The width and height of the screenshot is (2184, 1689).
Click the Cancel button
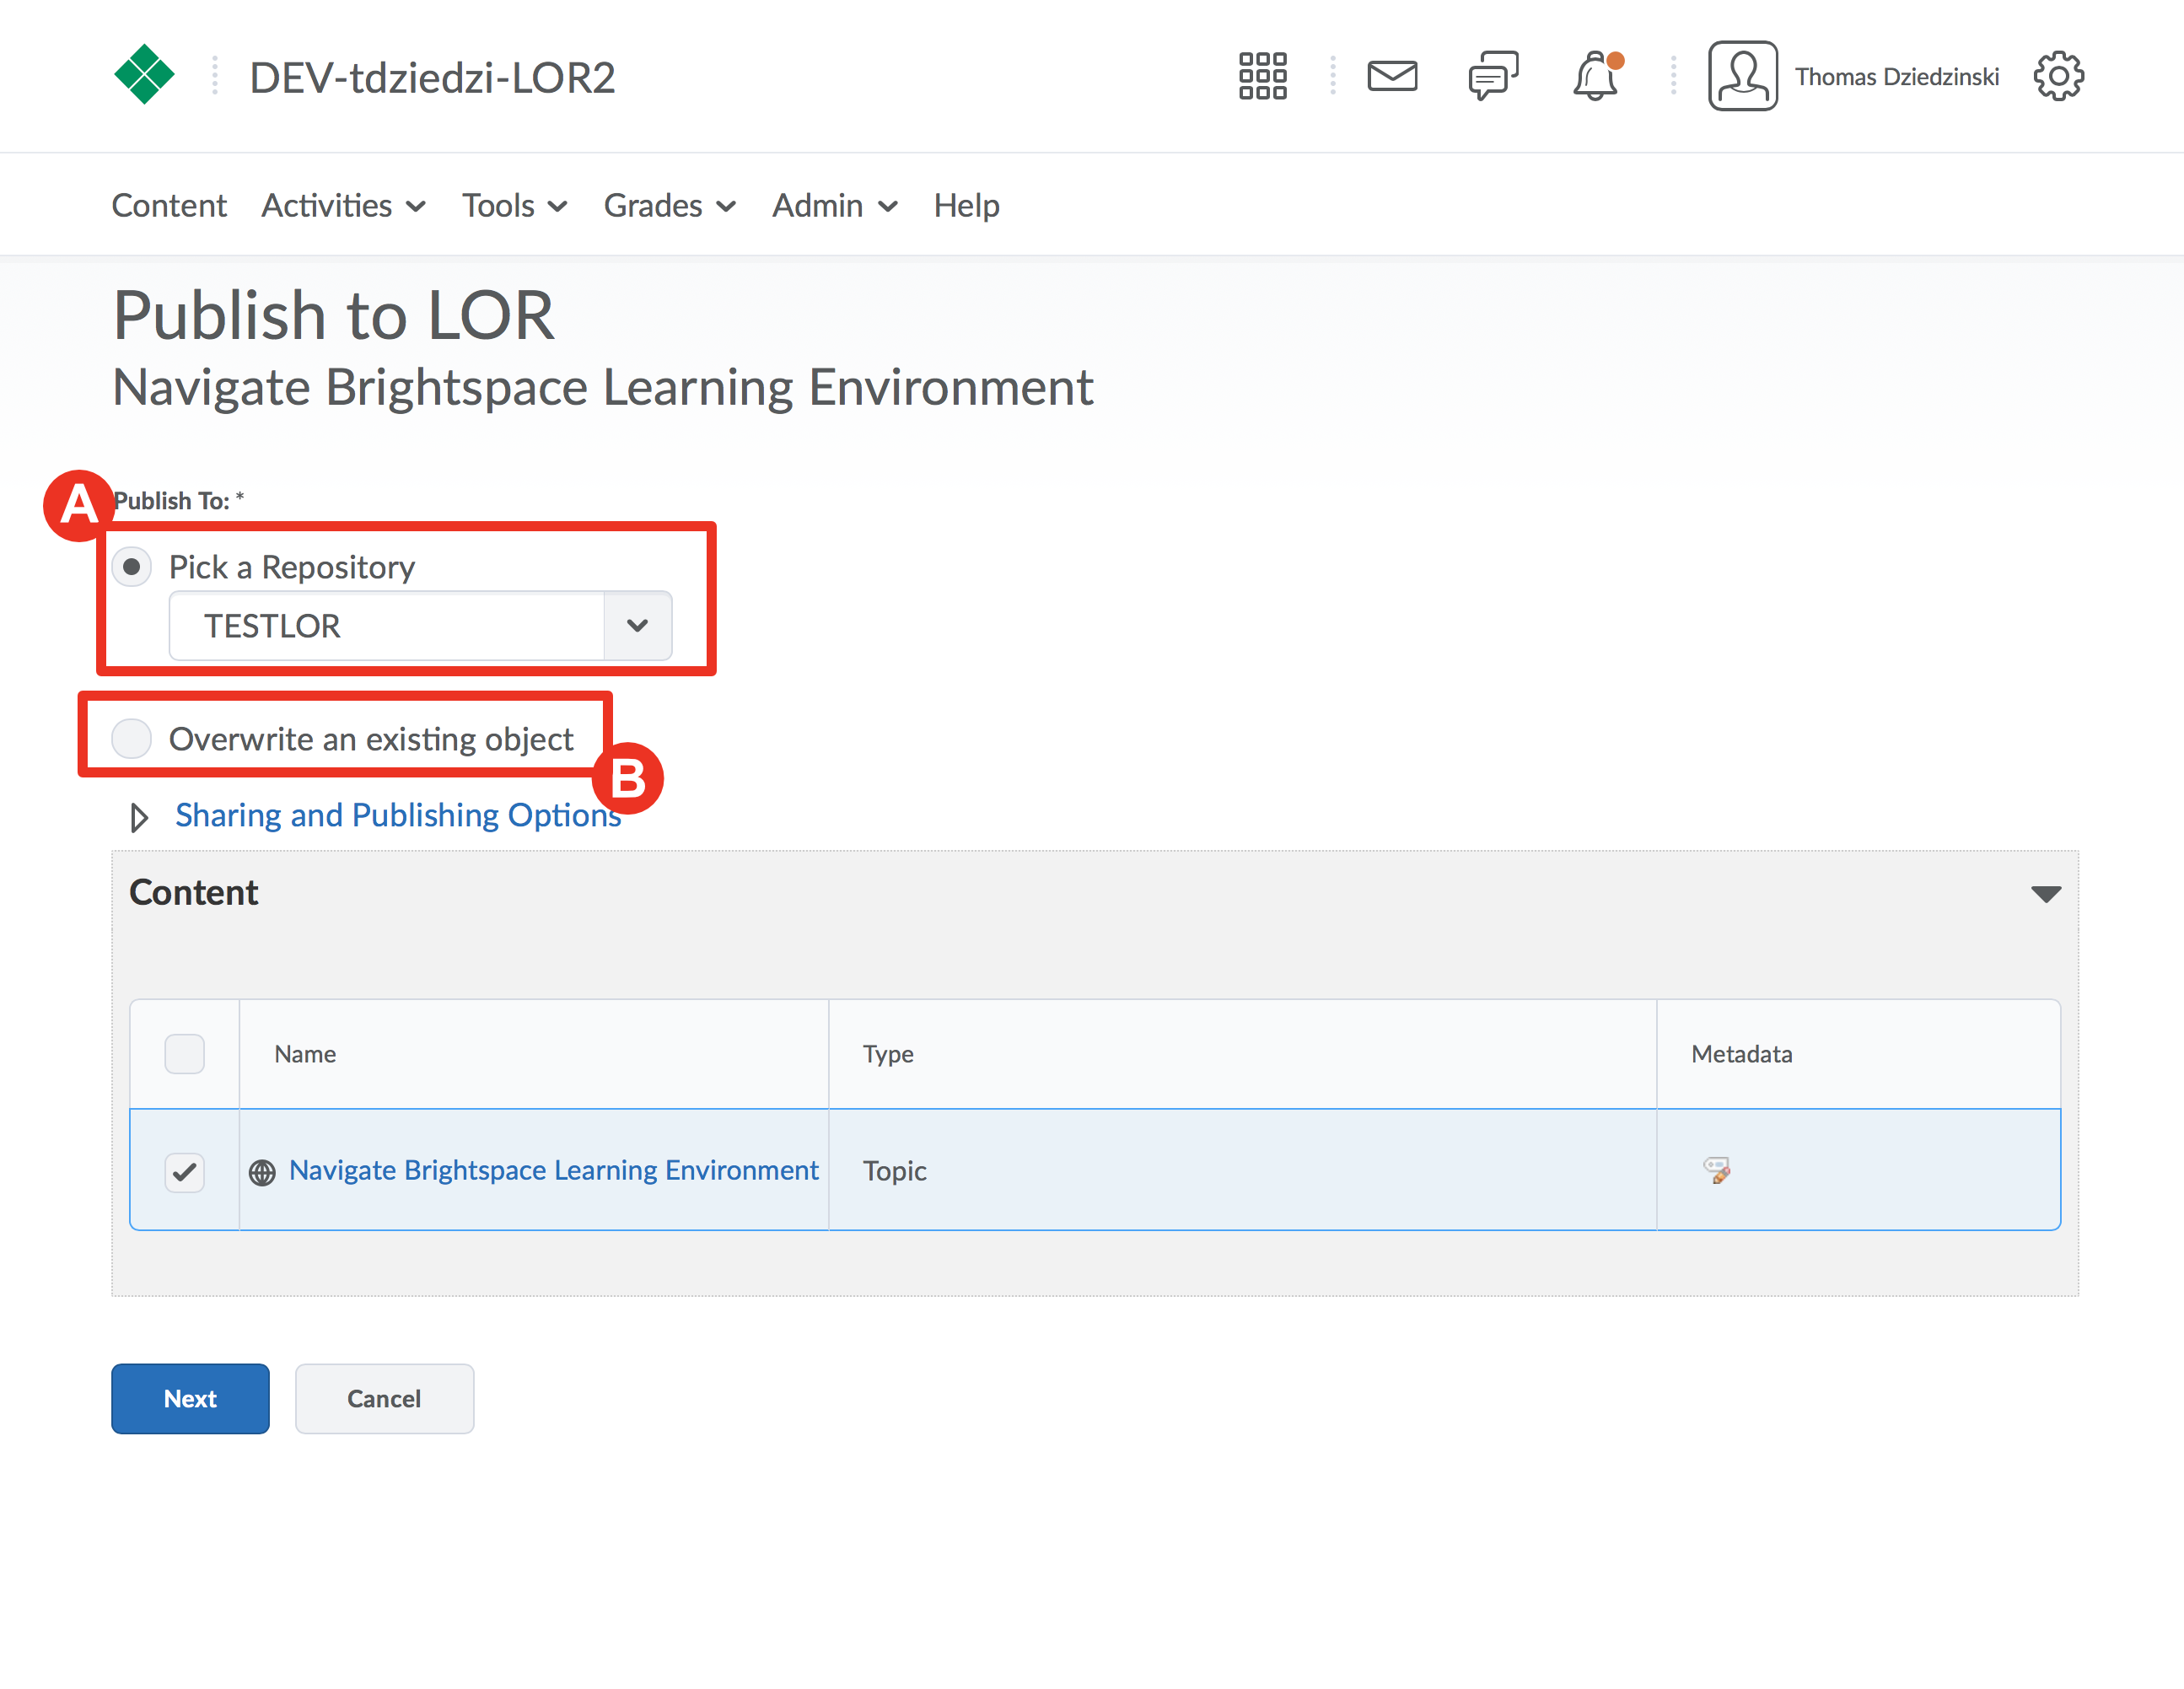384,1398
